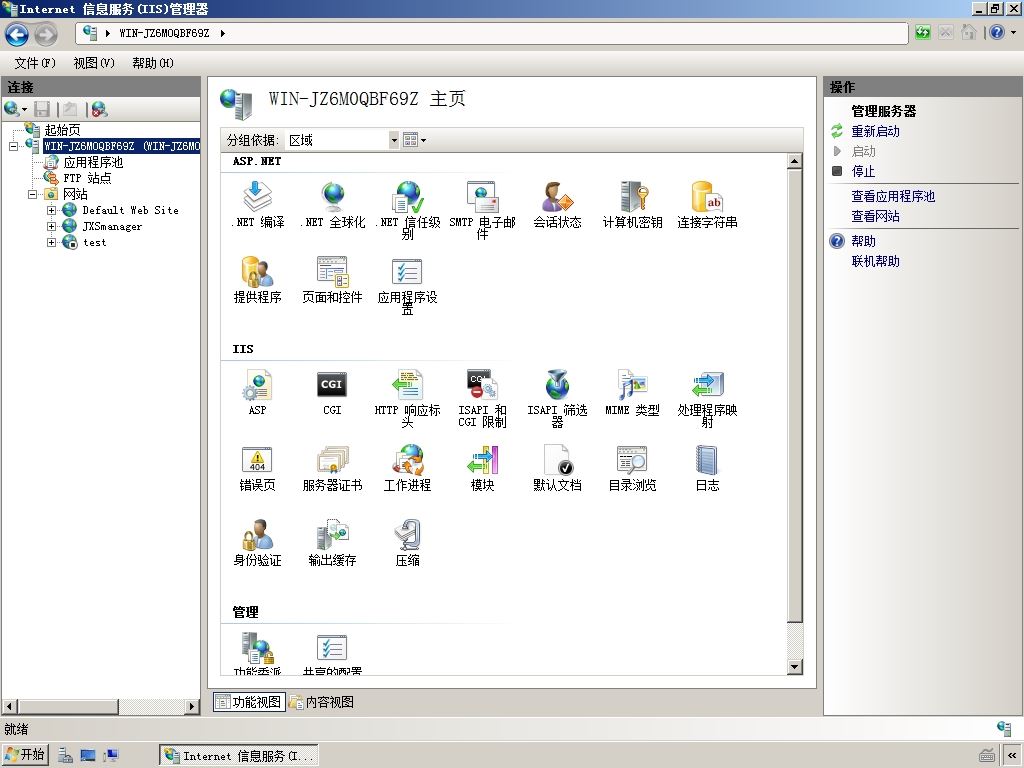This screenshot has height=768, width=1024.
Task: Click the feature list scroll down arrow
Action: pyautogui.click(x=794, y=667)
